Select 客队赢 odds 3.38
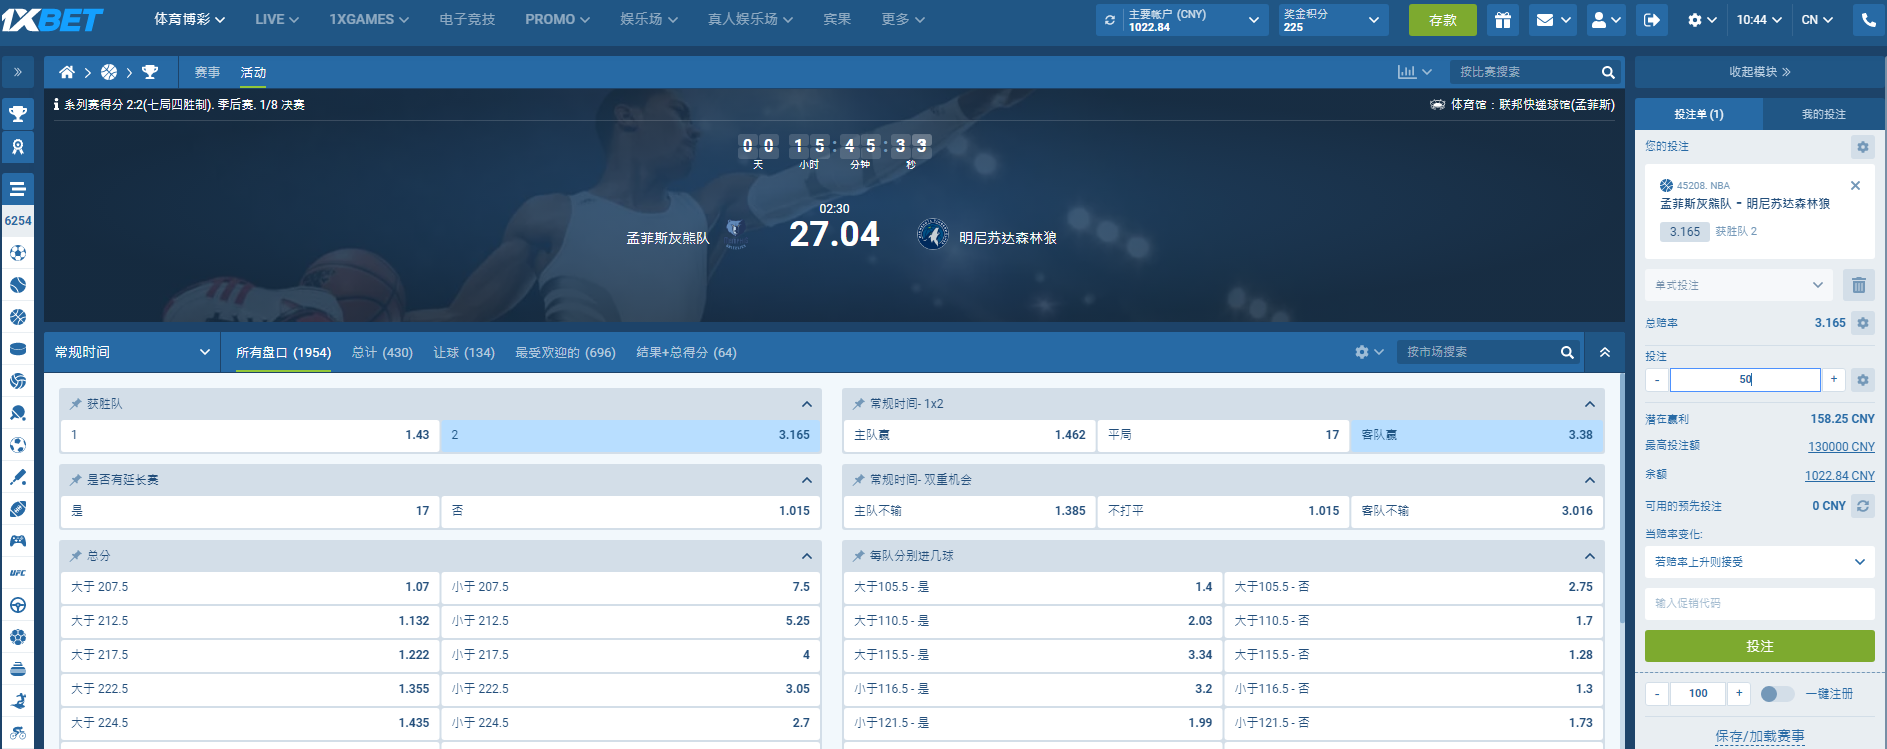This screenshot has width=1887, height=749. pos(1476,435)
